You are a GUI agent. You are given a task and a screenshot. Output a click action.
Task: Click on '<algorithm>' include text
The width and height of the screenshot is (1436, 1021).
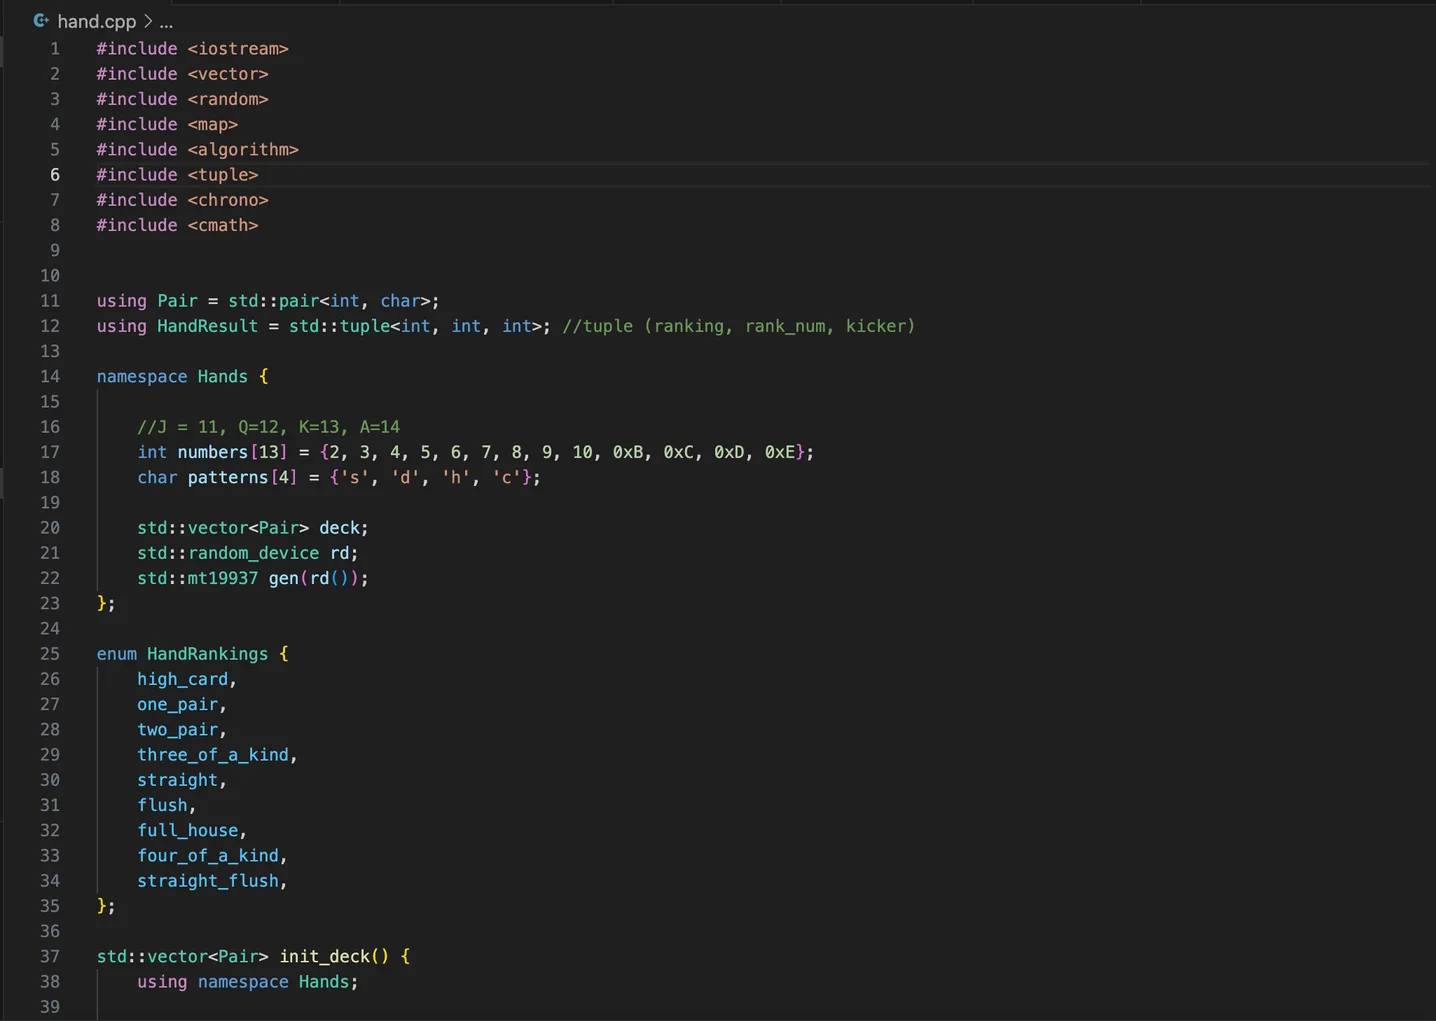(x=243, y=150)
